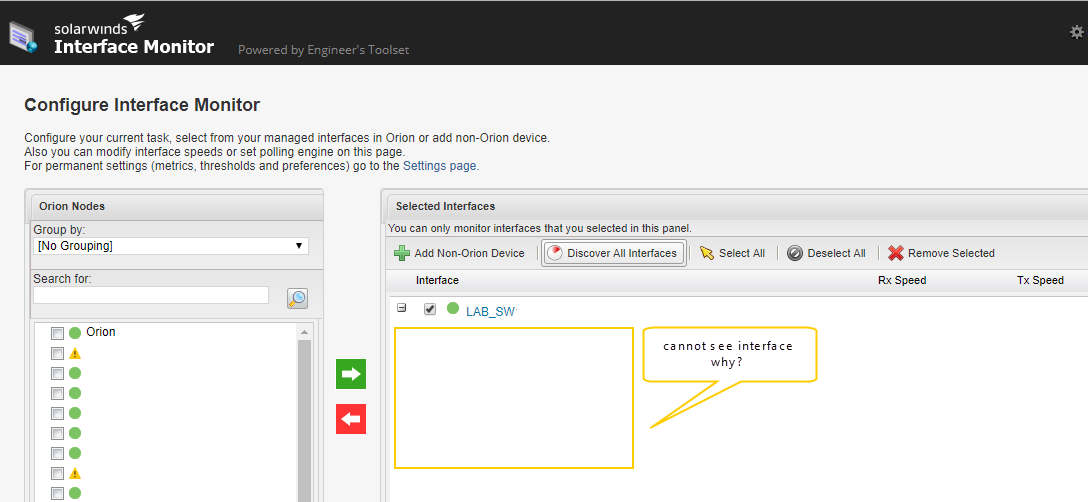Click the green status dot beside LAB_SW

click(453, 308)
